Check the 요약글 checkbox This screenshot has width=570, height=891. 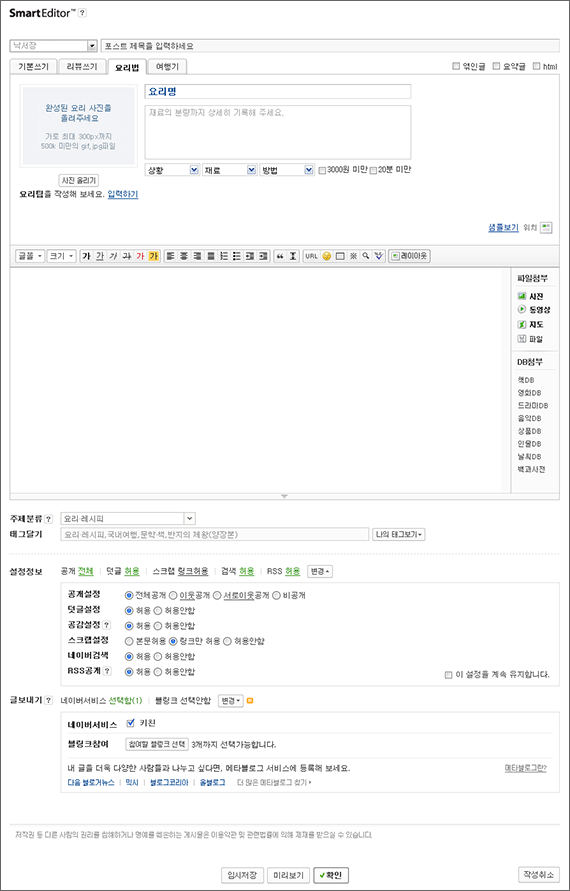click(496, 66)
